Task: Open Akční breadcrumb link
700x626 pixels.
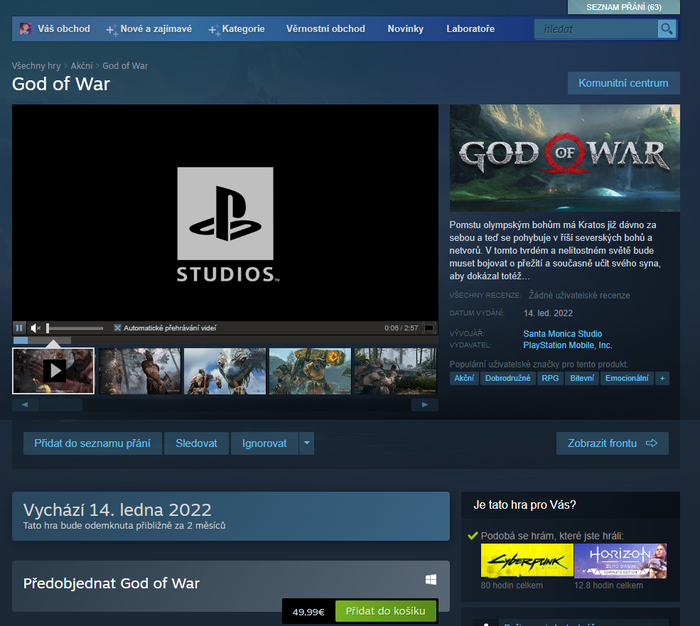Action: [82, 66]
